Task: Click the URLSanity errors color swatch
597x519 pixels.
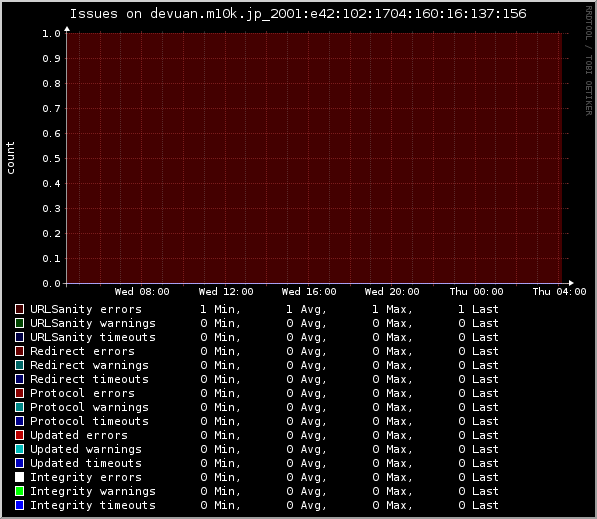Action: pyautogui.click(x=19, y=309)
